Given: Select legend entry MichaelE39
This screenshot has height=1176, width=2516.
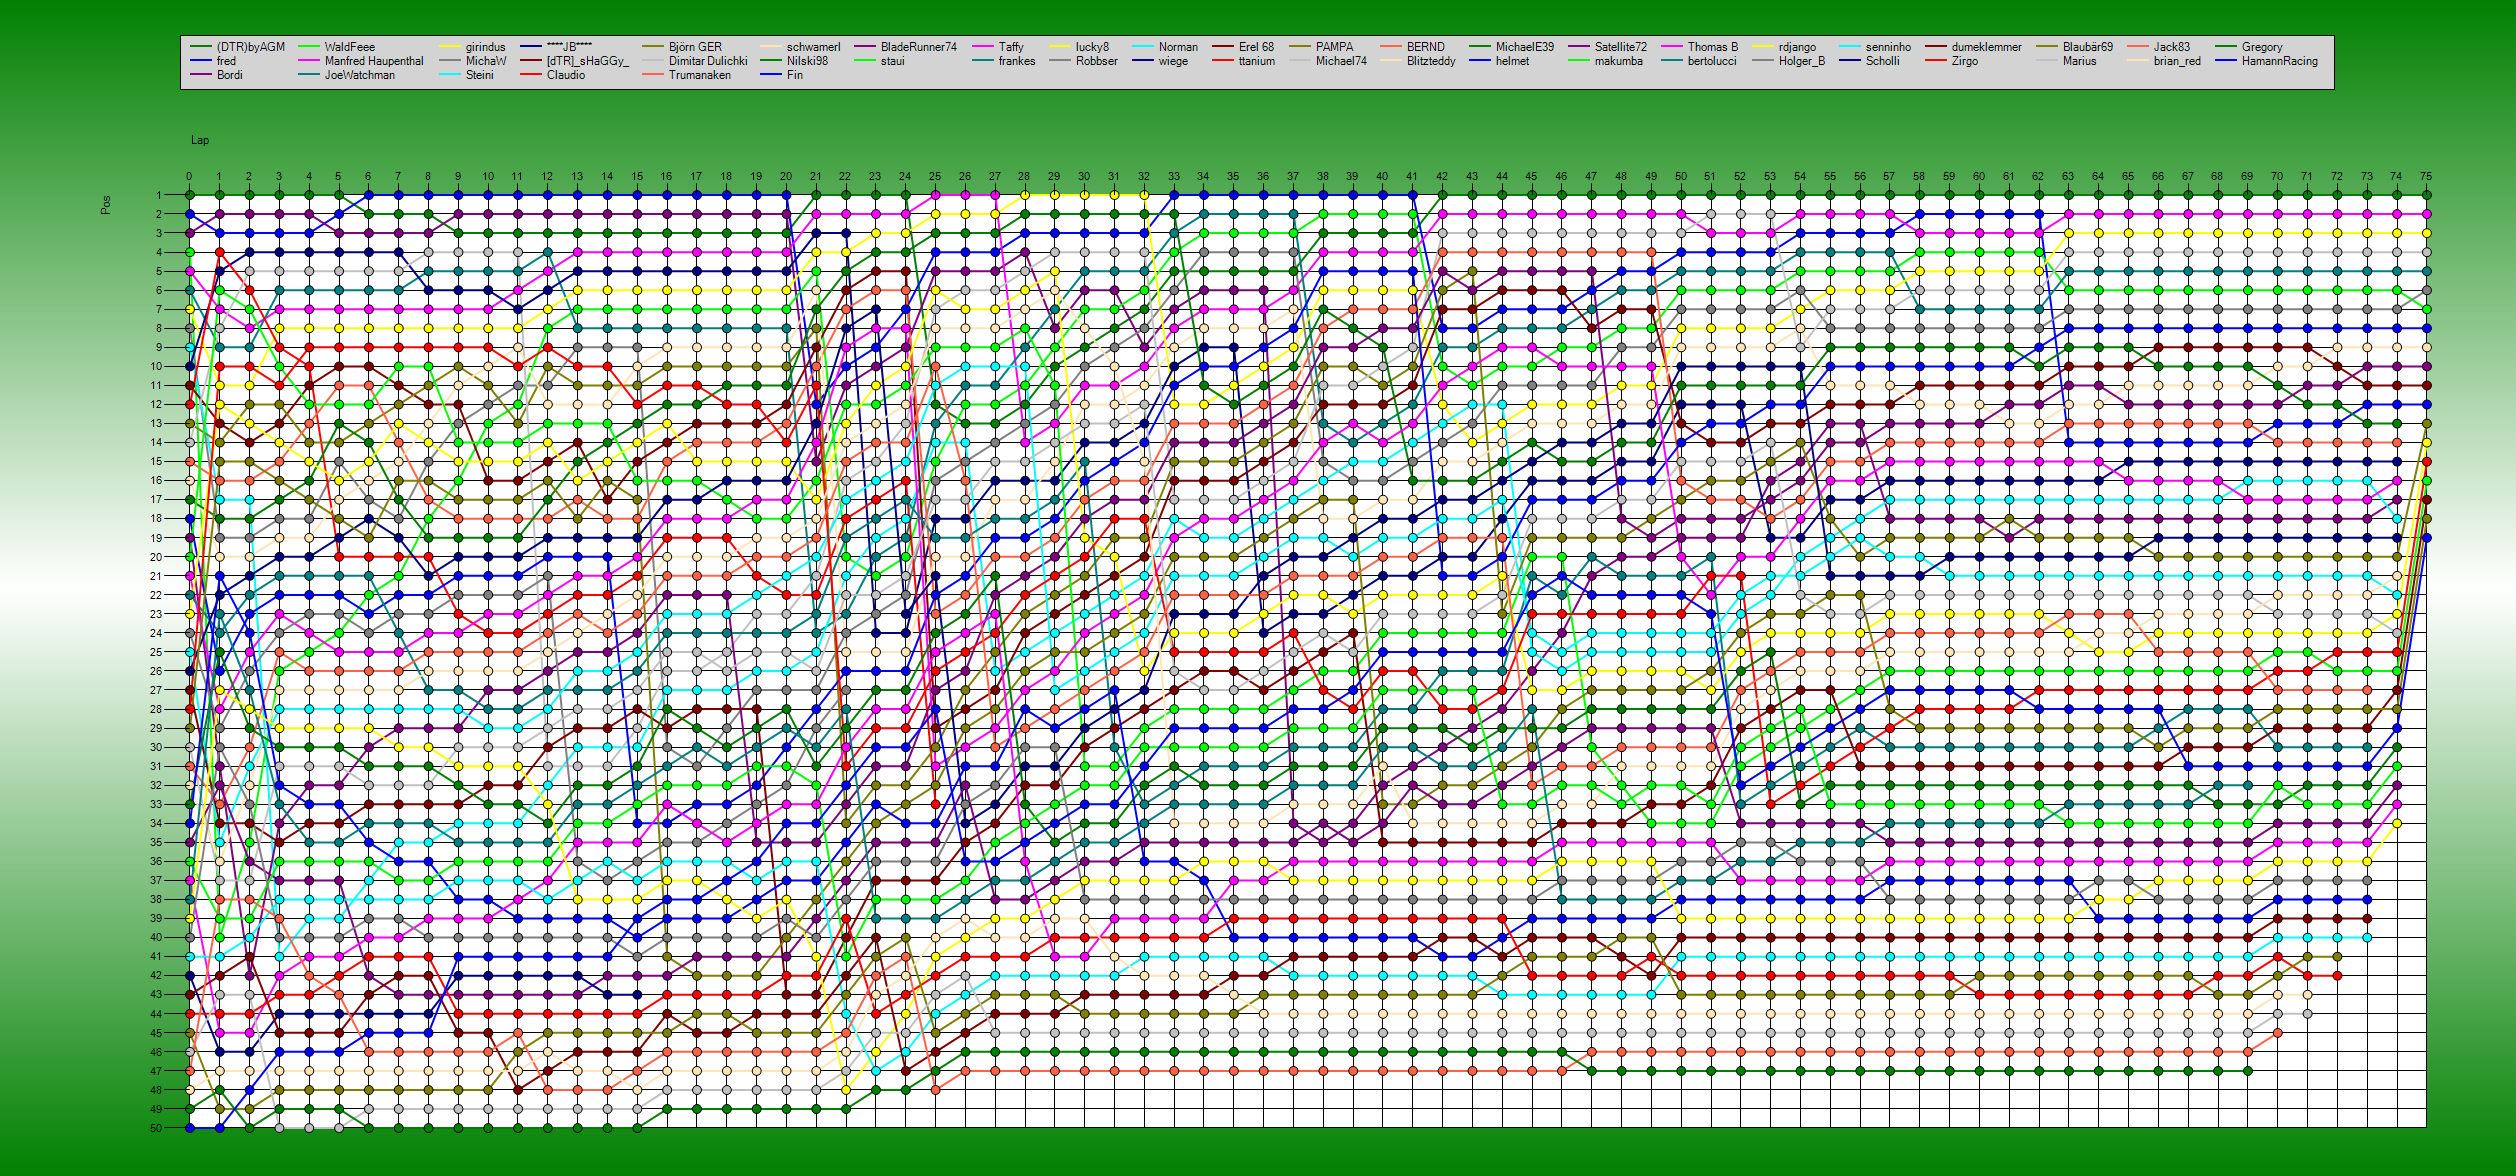Looking at the screenshot, I should coord(1524,47).
